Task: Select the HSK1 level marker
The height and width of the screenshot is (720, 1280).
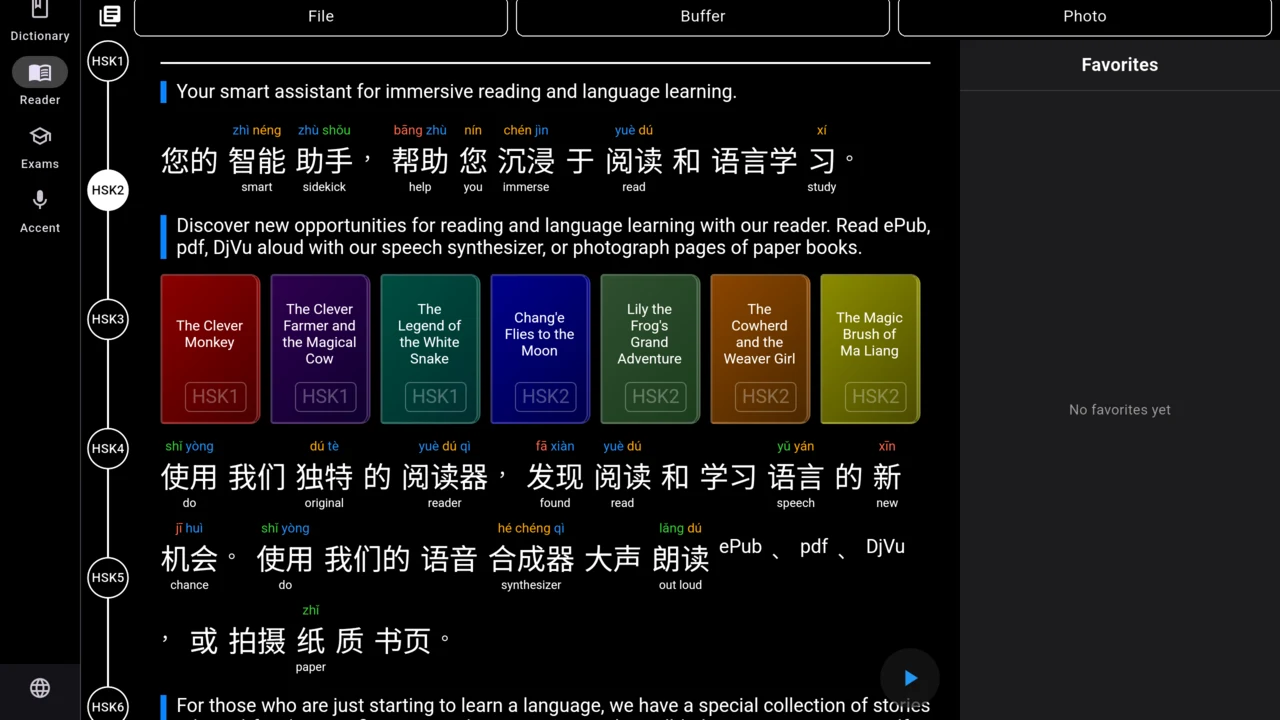Action: [x=108, y=61]
